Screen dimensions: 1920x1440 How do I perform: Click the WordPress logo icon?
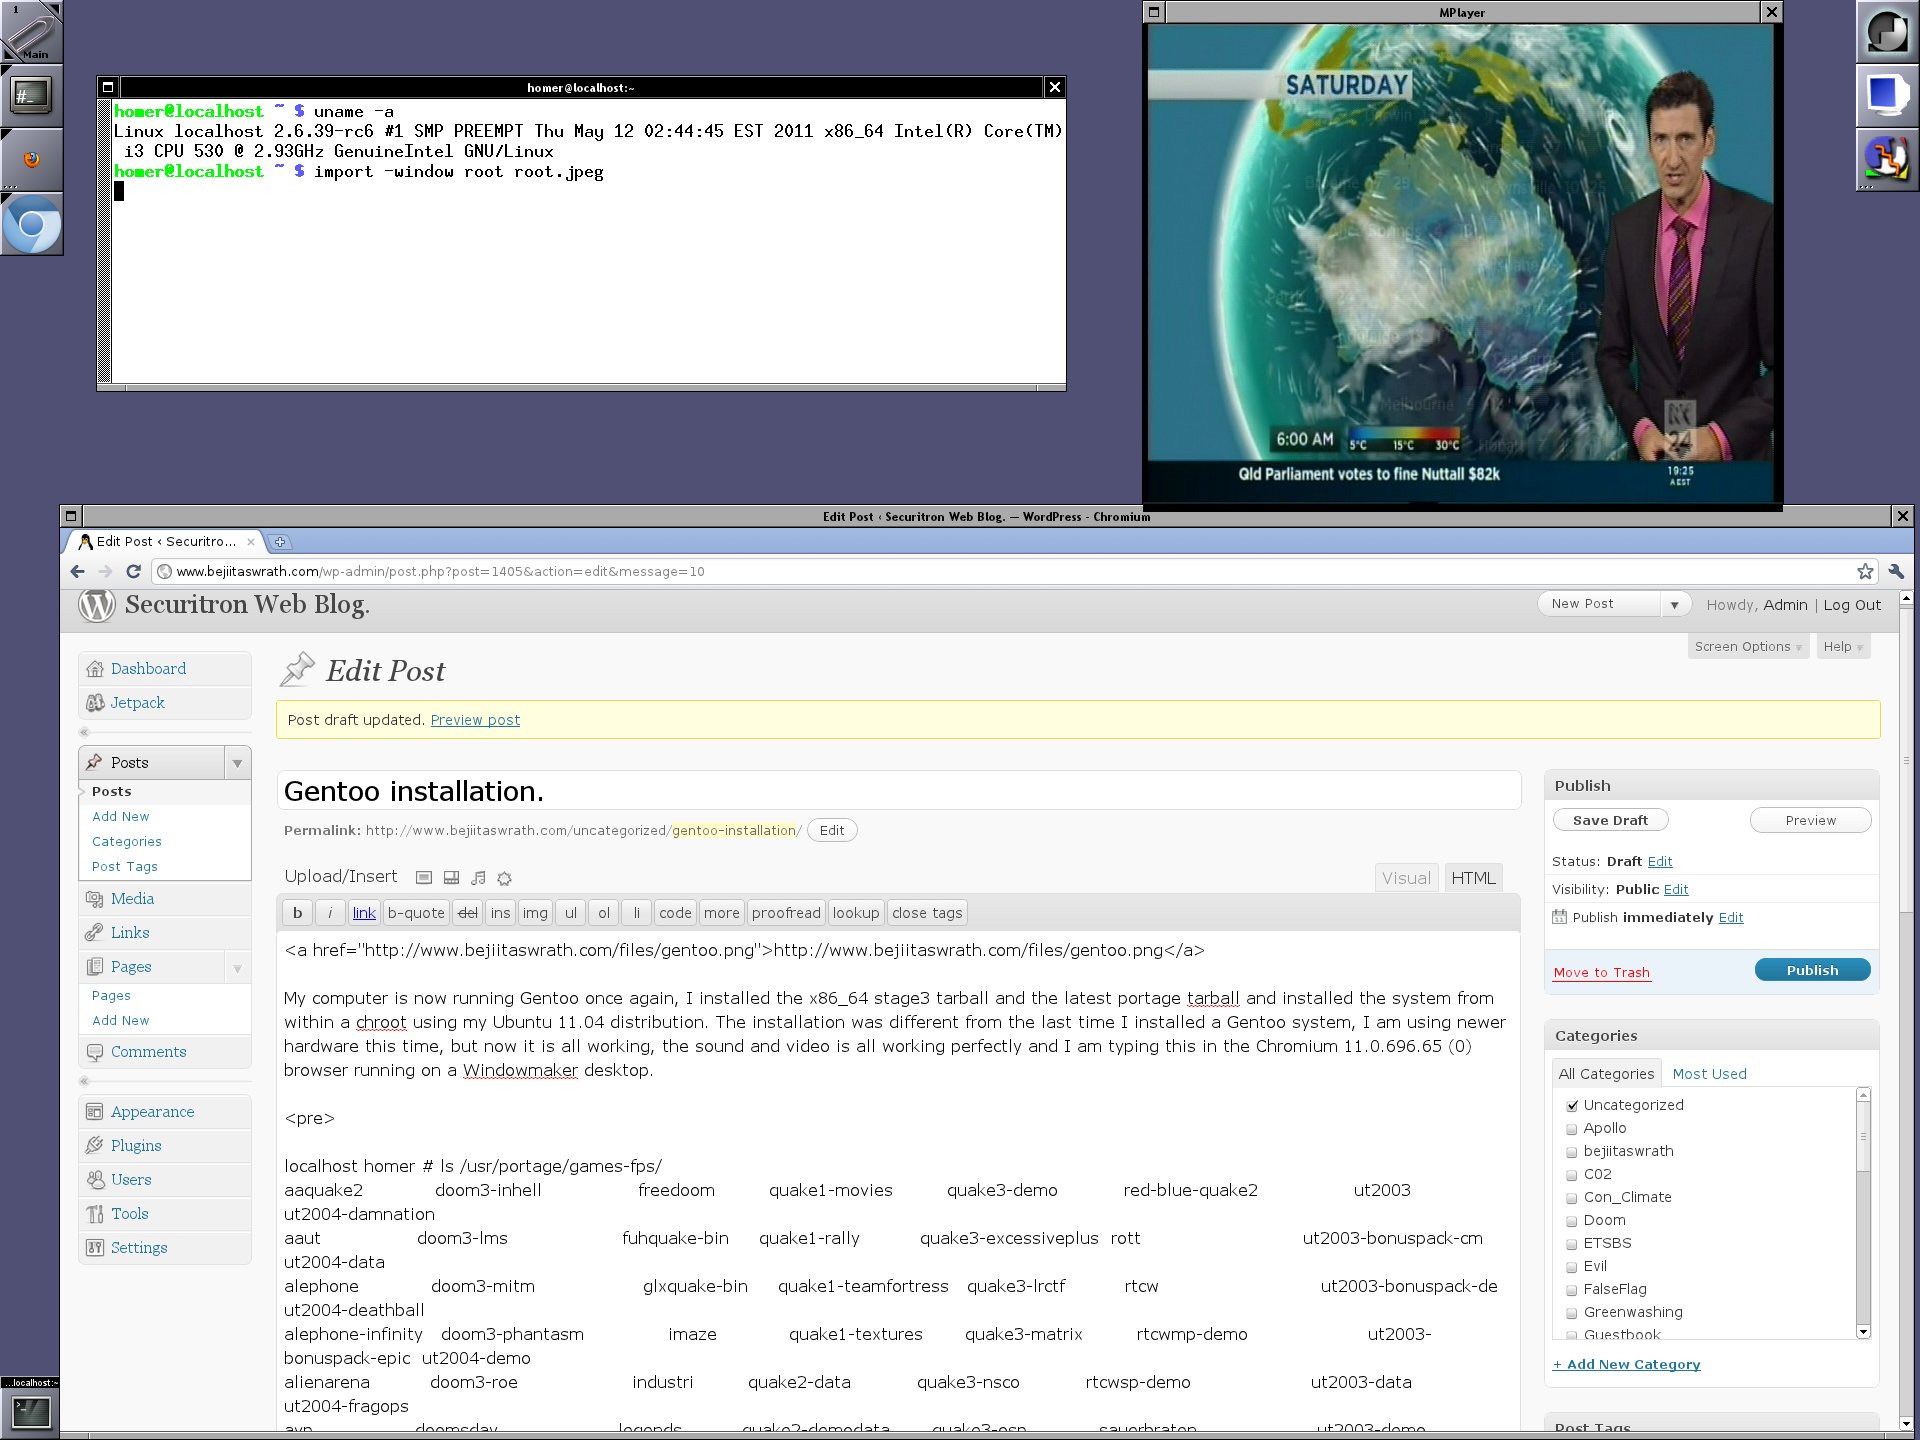97,605
